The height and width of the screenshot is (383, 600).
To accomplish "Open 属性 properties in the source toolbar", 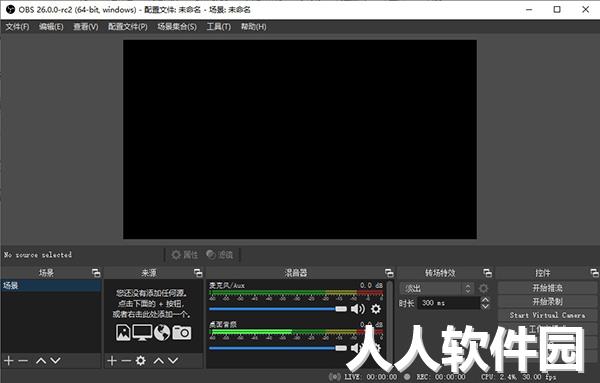I will (185, 255).
